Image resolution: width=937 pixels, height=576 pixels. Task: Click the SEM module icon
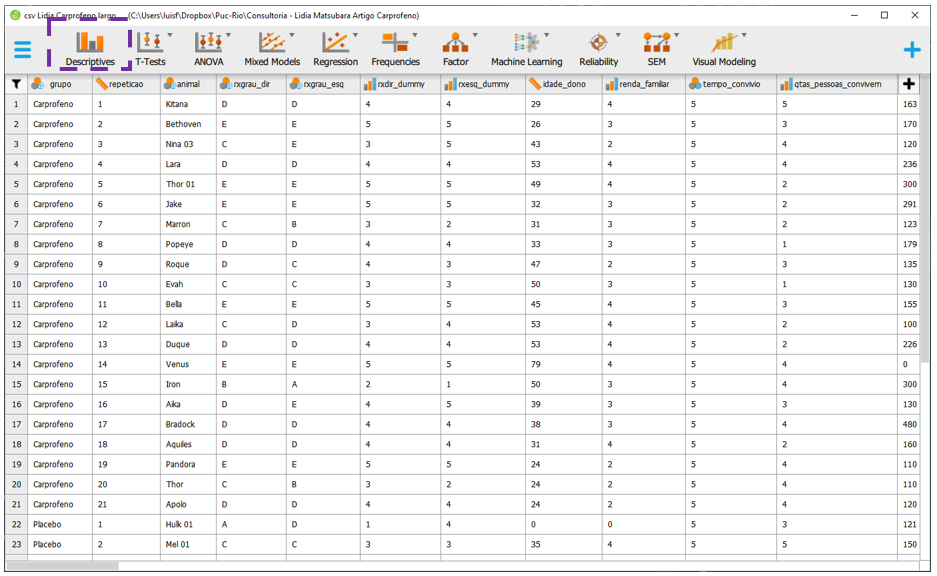tap(656, 48)
